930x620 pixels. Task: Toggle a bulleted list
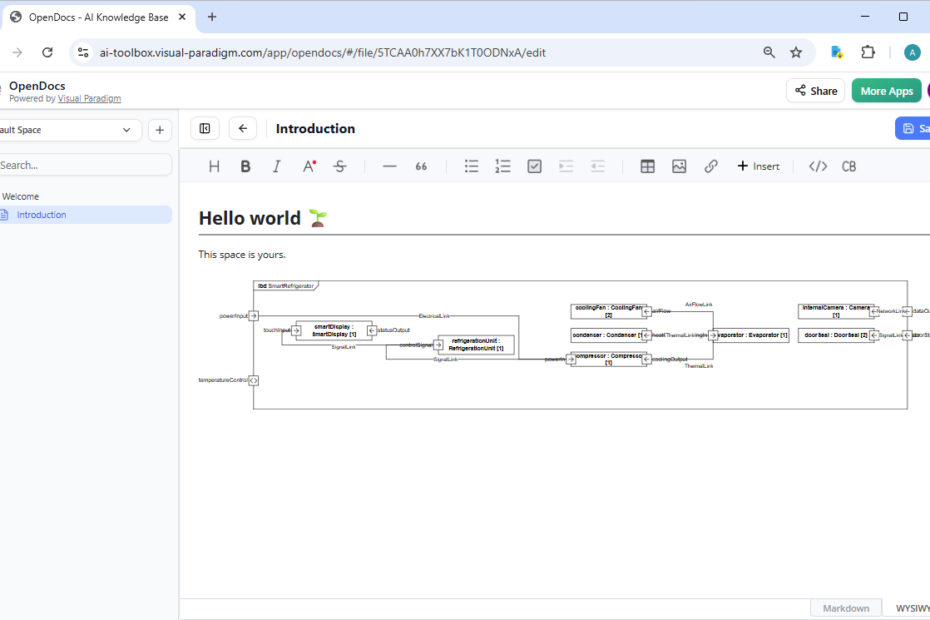pos(471,166)
